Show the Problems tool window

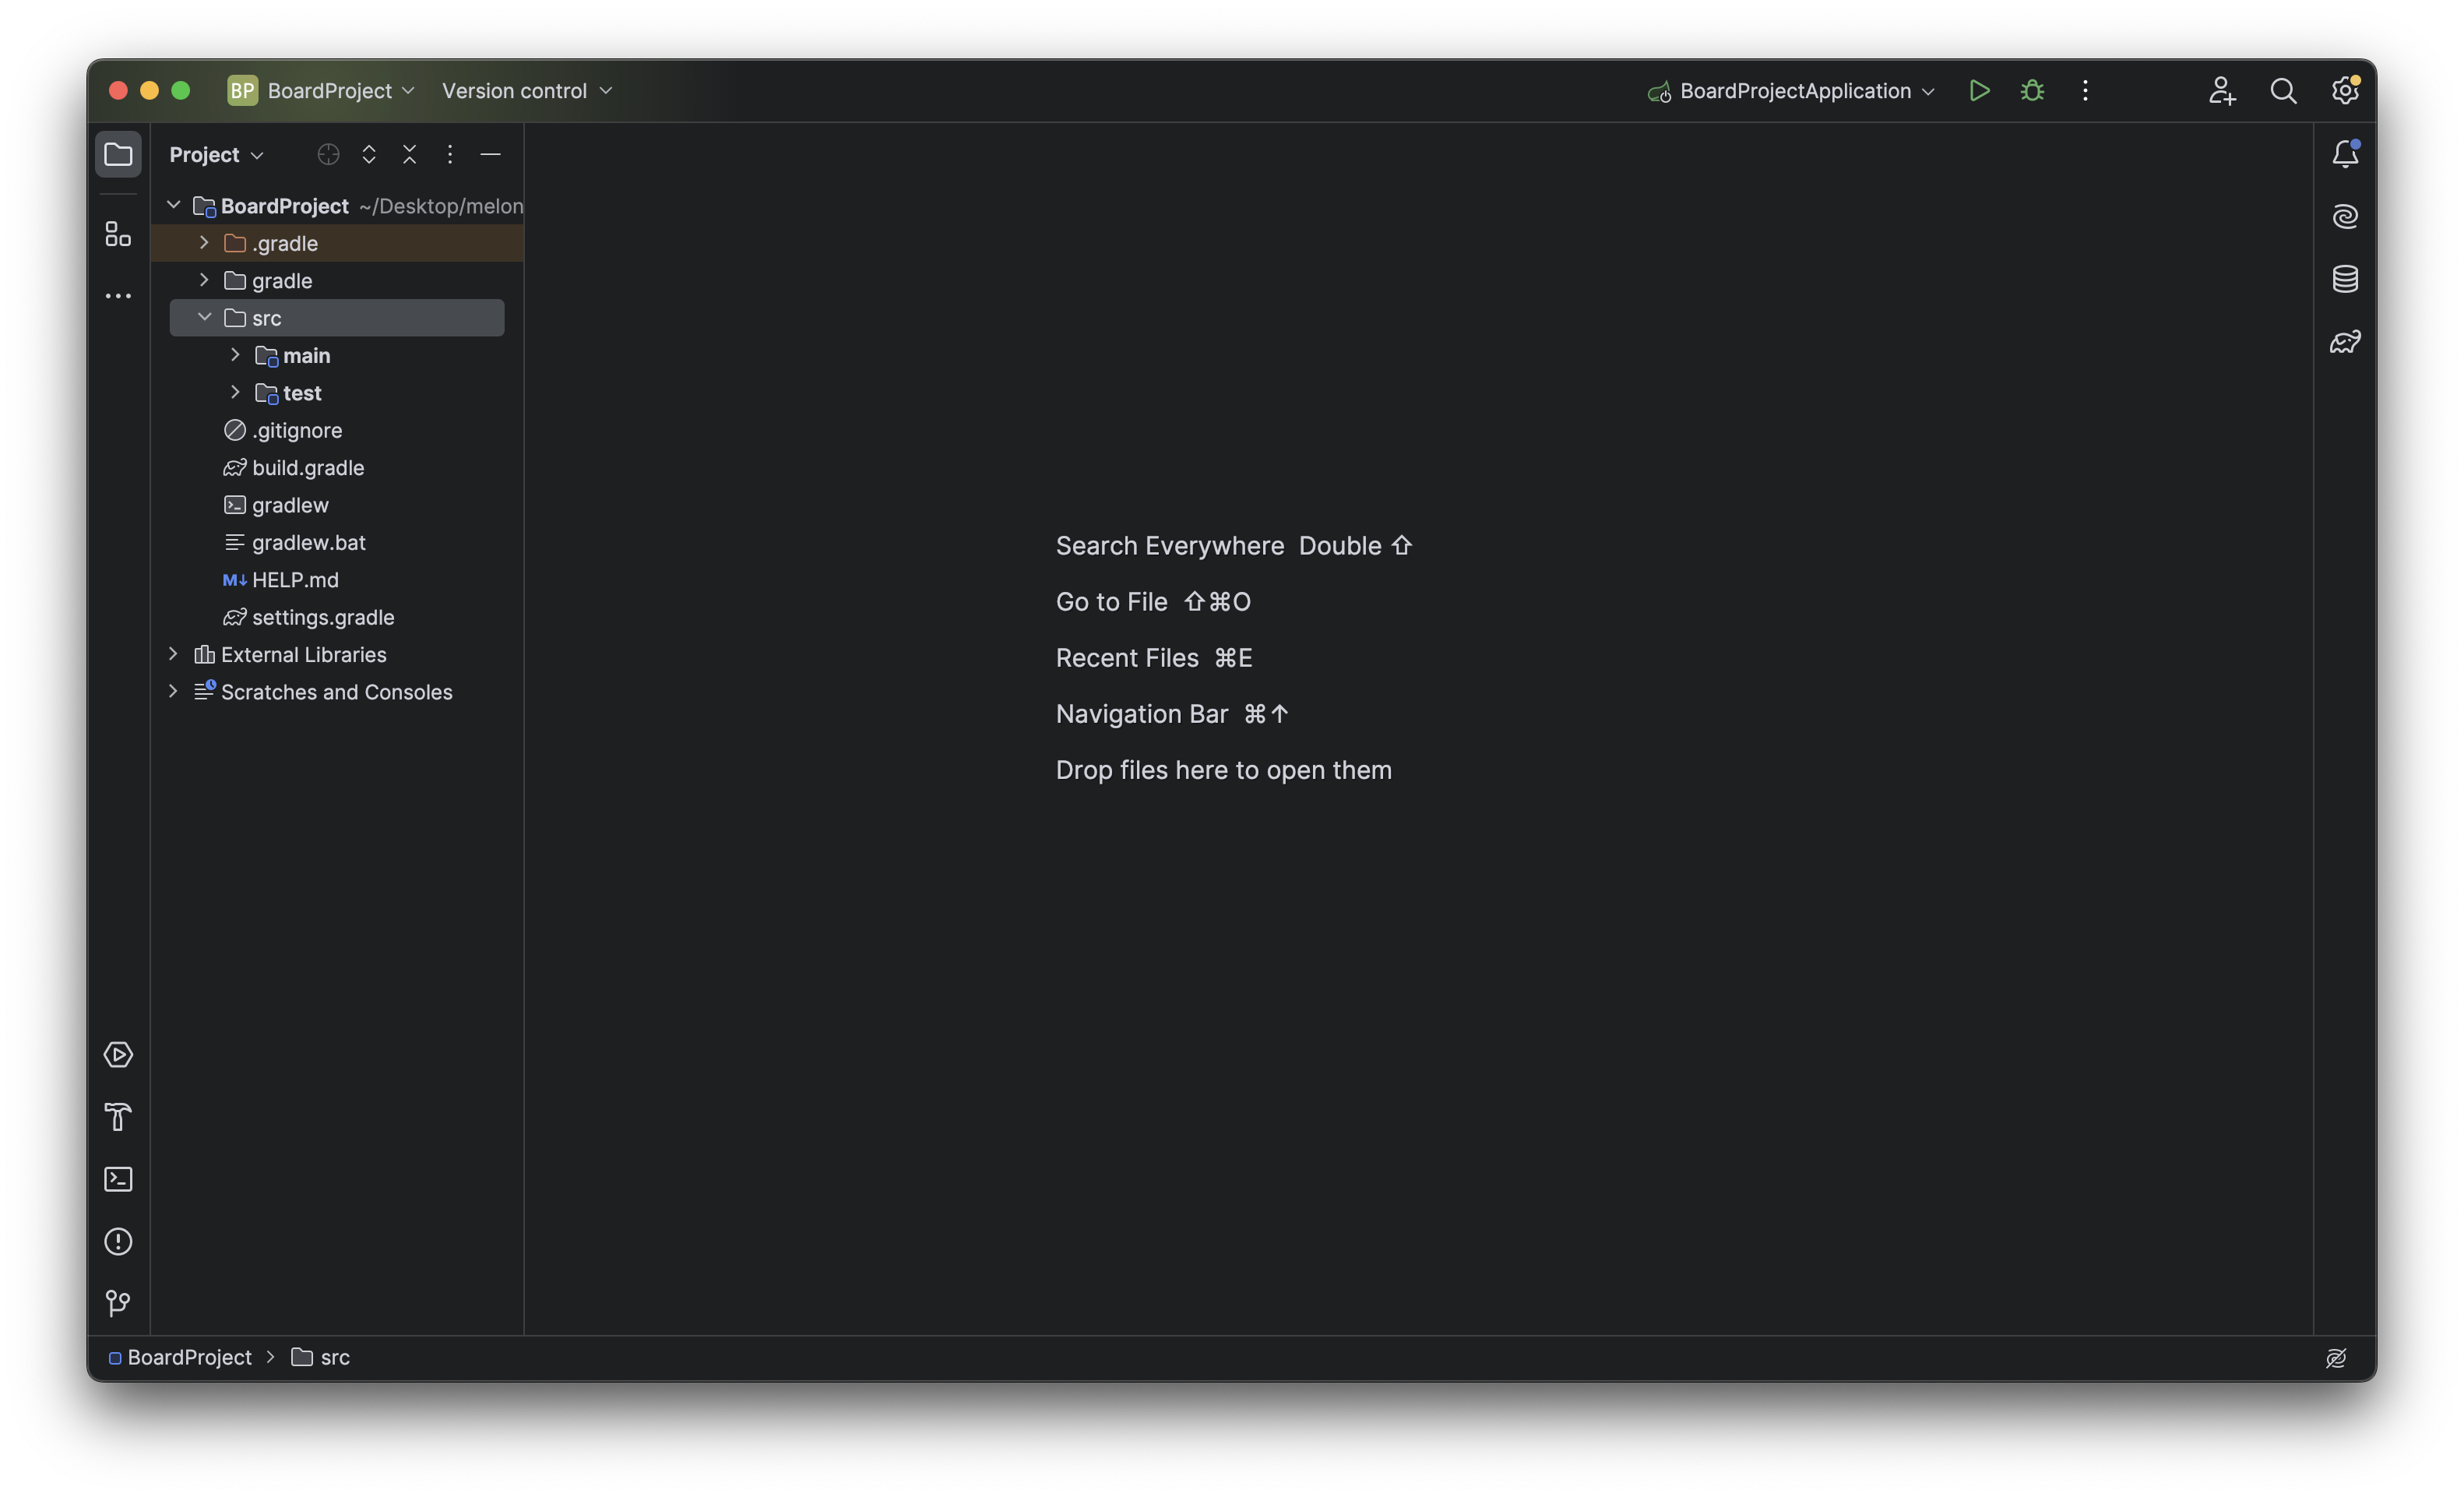pos(118,1241)
